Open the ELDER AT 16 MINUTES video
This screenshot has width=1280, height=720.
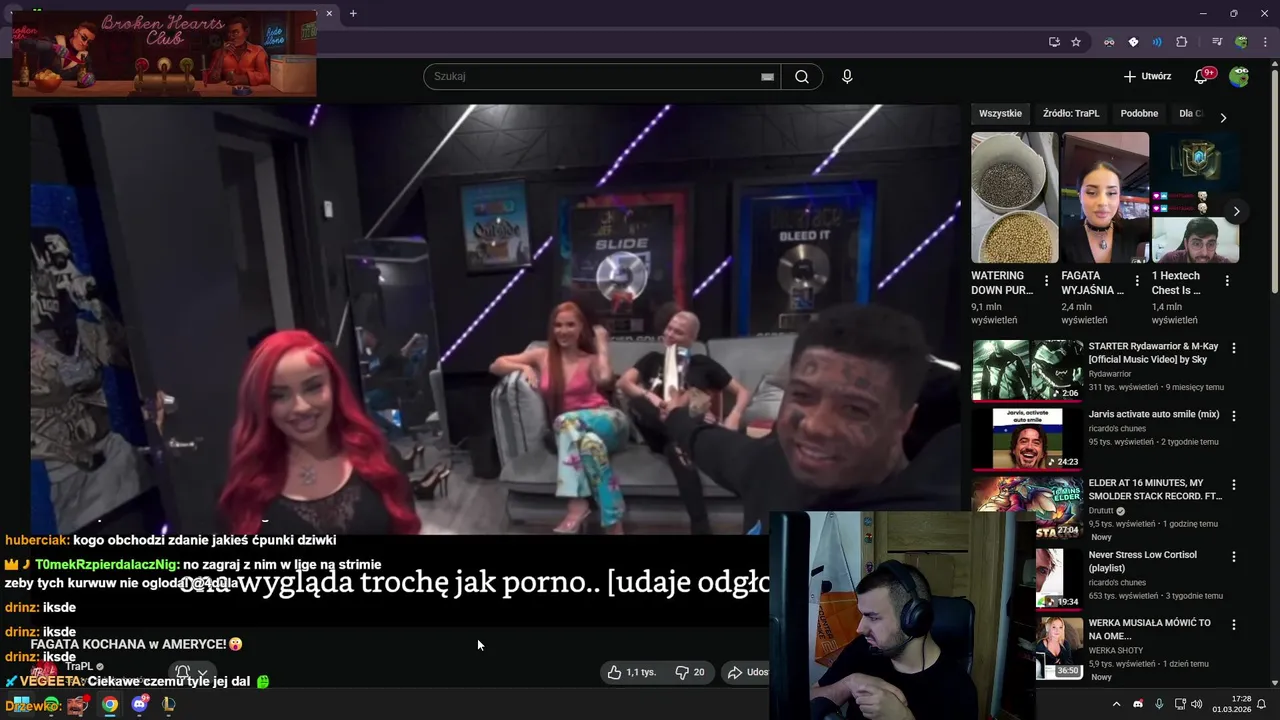coord(1155,489)
